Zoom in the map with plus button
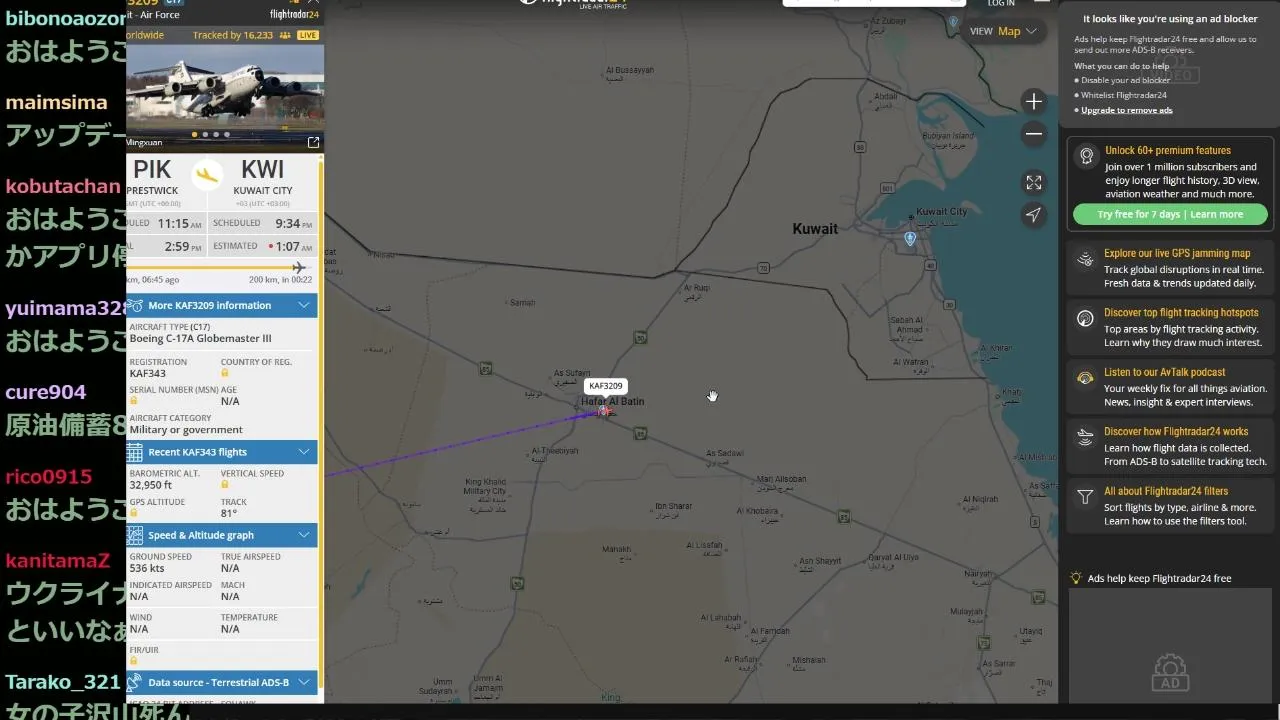The height and width of the screenshot is (720, 1280). tap(1034, 101)
